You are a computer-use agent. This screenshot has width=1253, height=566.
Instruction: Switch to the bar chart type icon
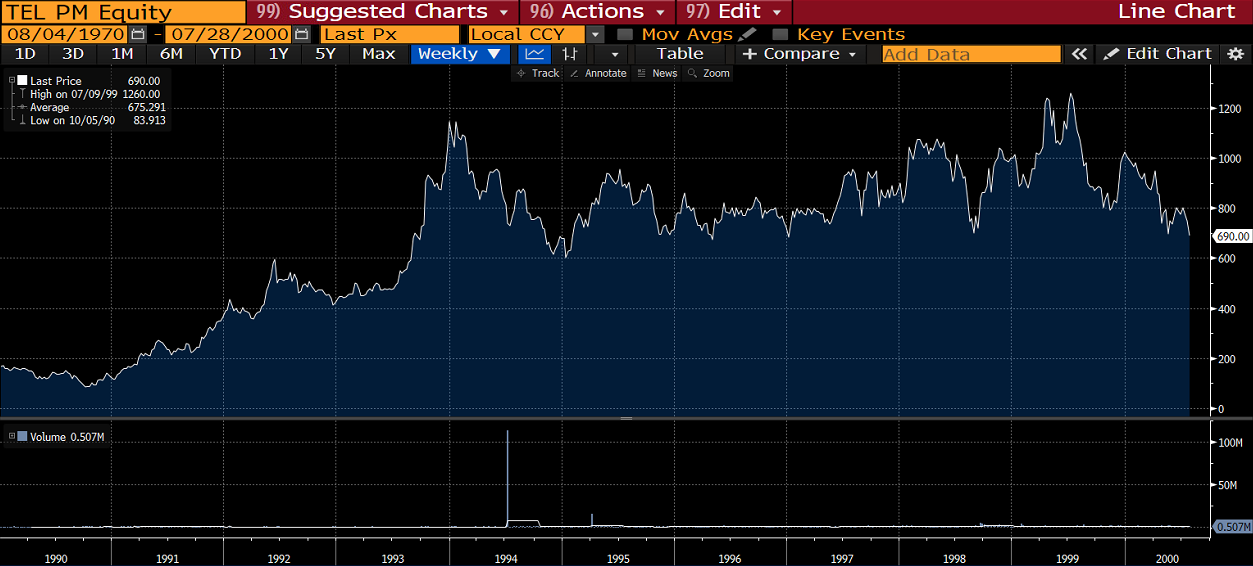[569, 54]
